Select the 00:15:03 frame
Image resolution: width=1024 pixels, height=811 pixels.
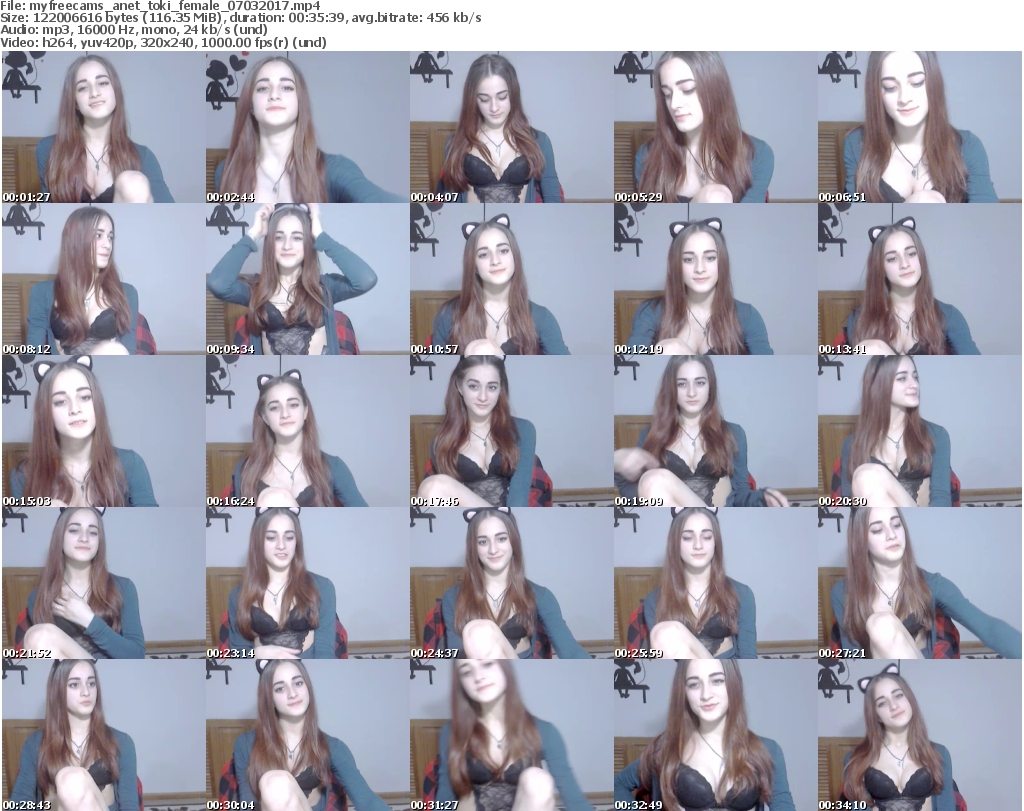(103, 431)
